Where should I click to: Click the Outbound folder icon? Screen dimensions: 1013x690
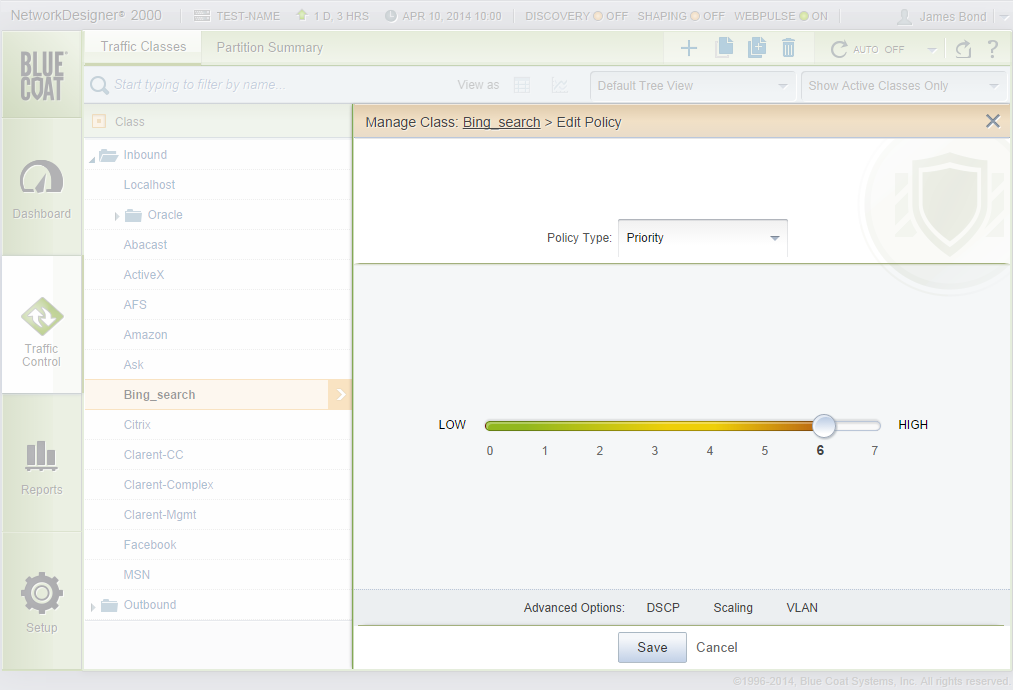click(109, 605)
